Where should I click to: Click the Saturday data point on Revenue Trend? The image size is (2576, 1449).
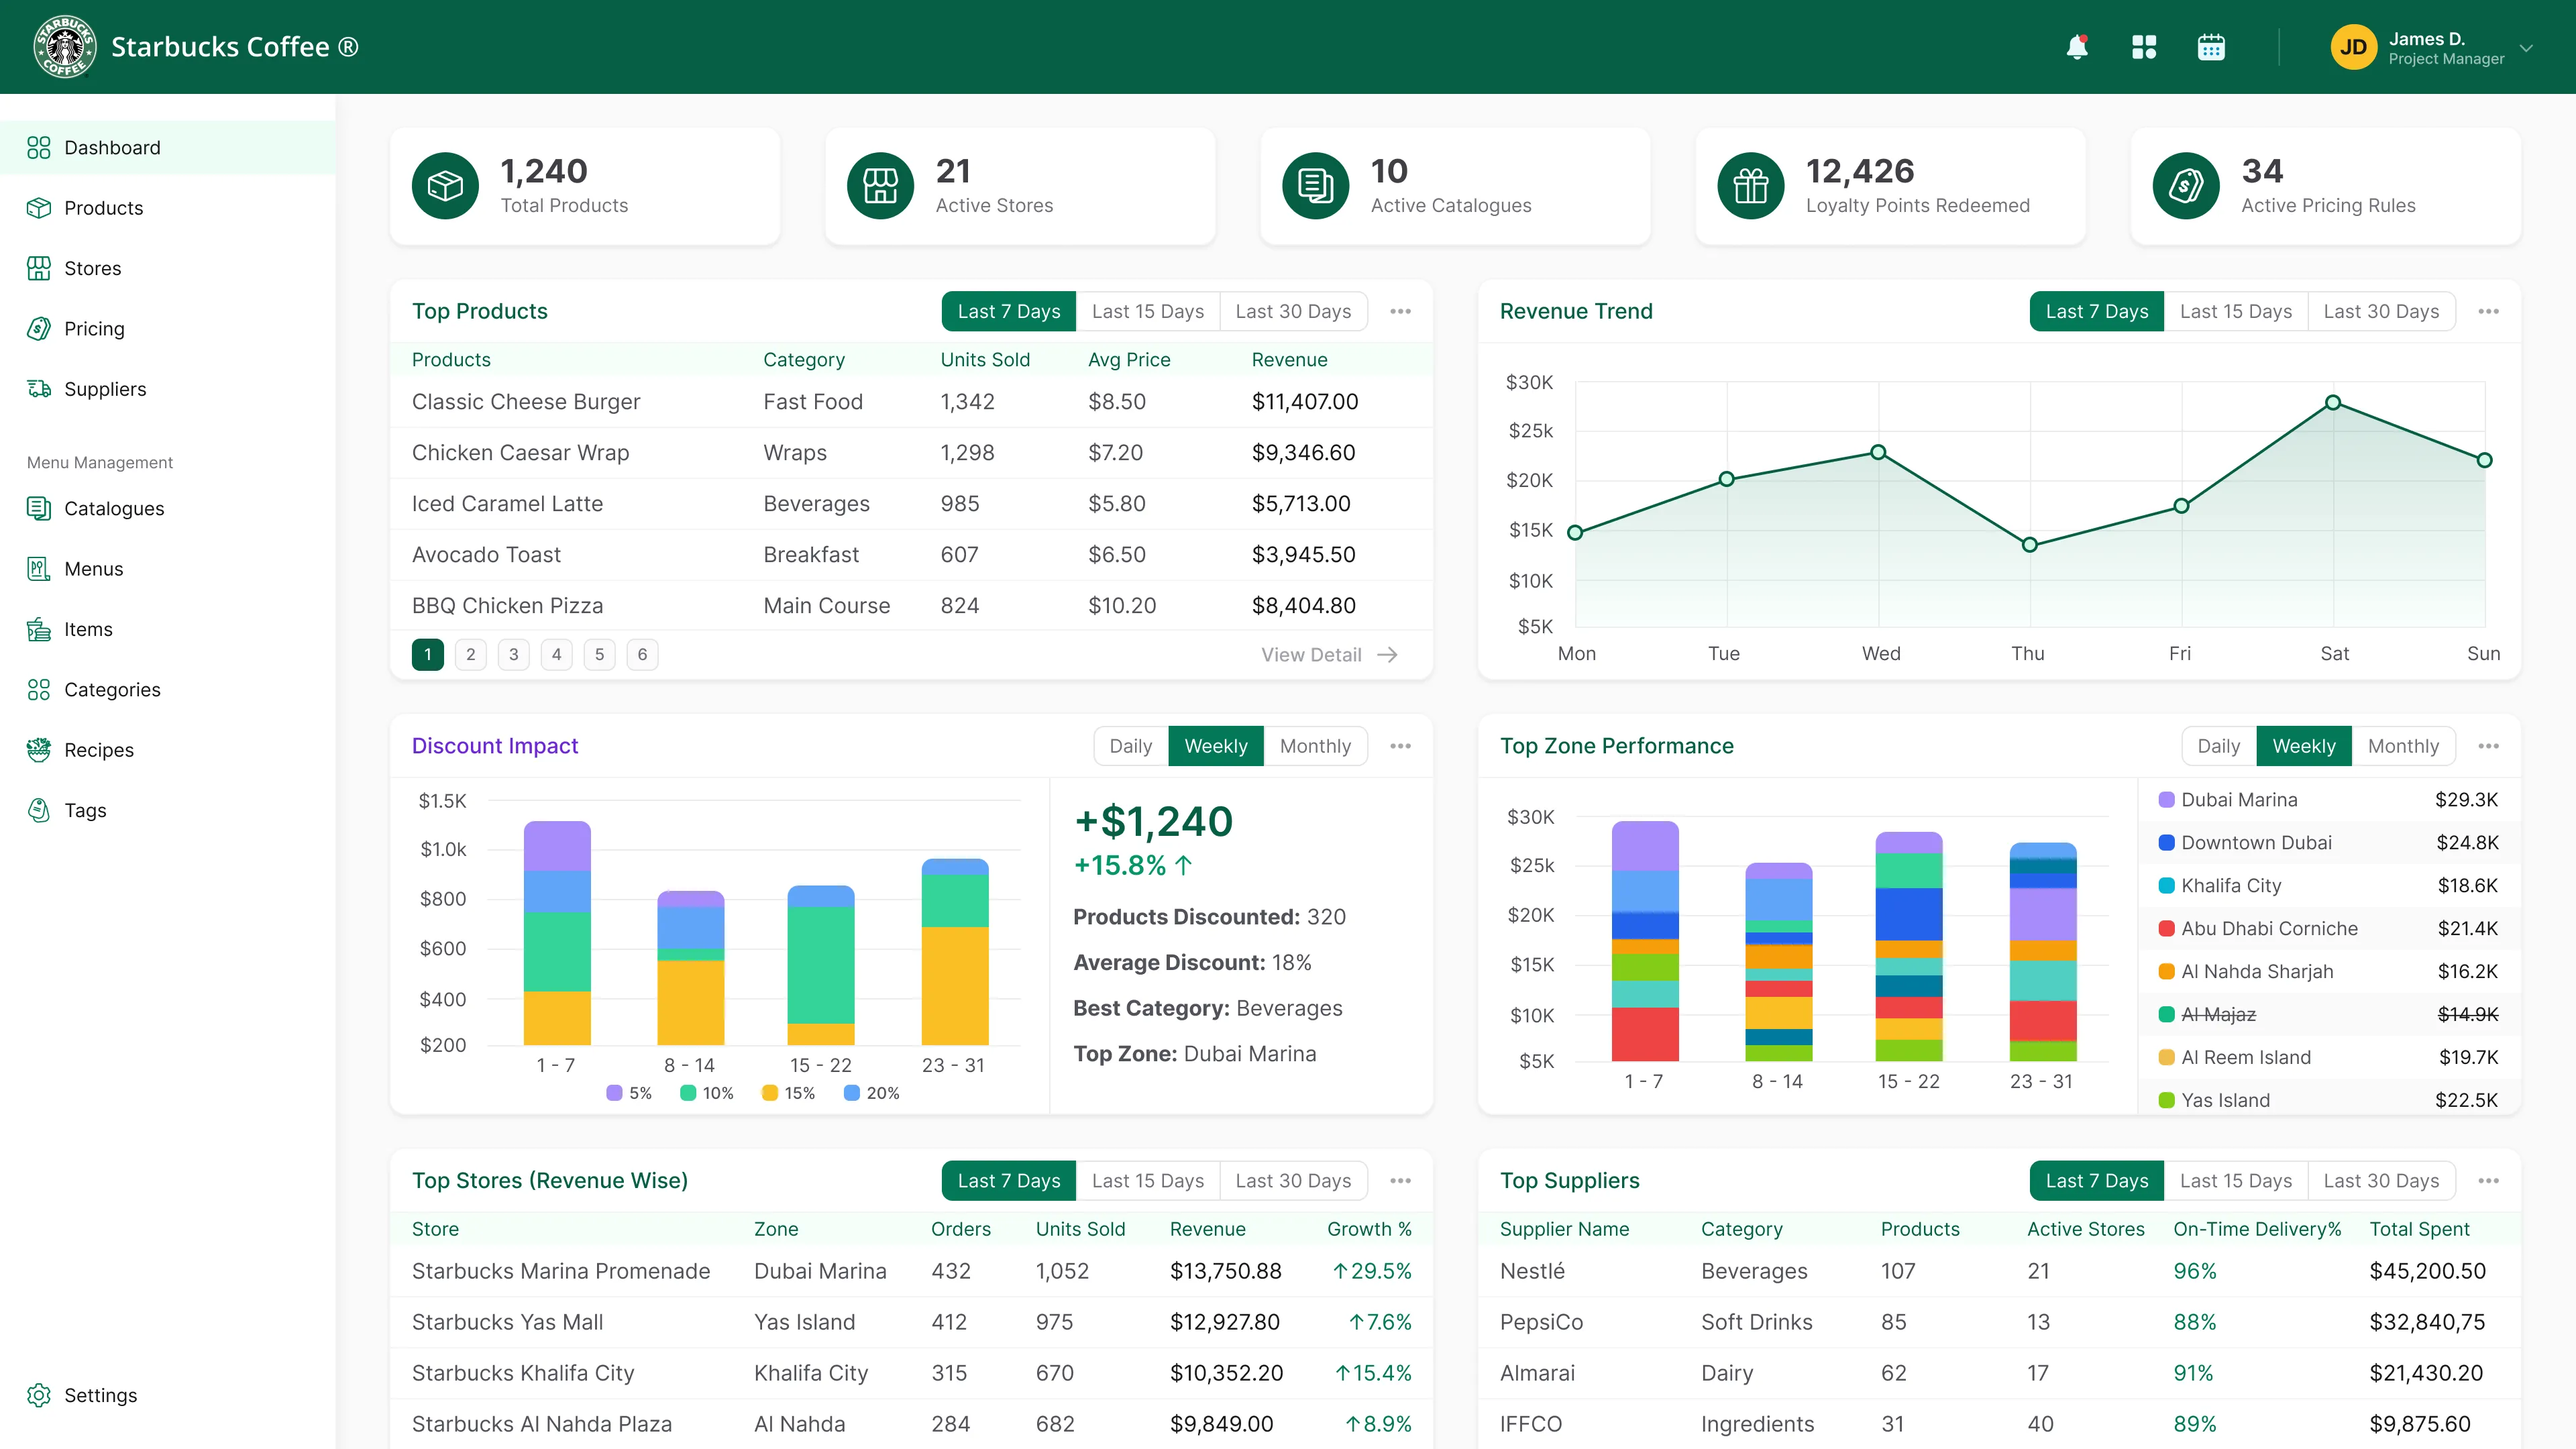[2333, 402]
